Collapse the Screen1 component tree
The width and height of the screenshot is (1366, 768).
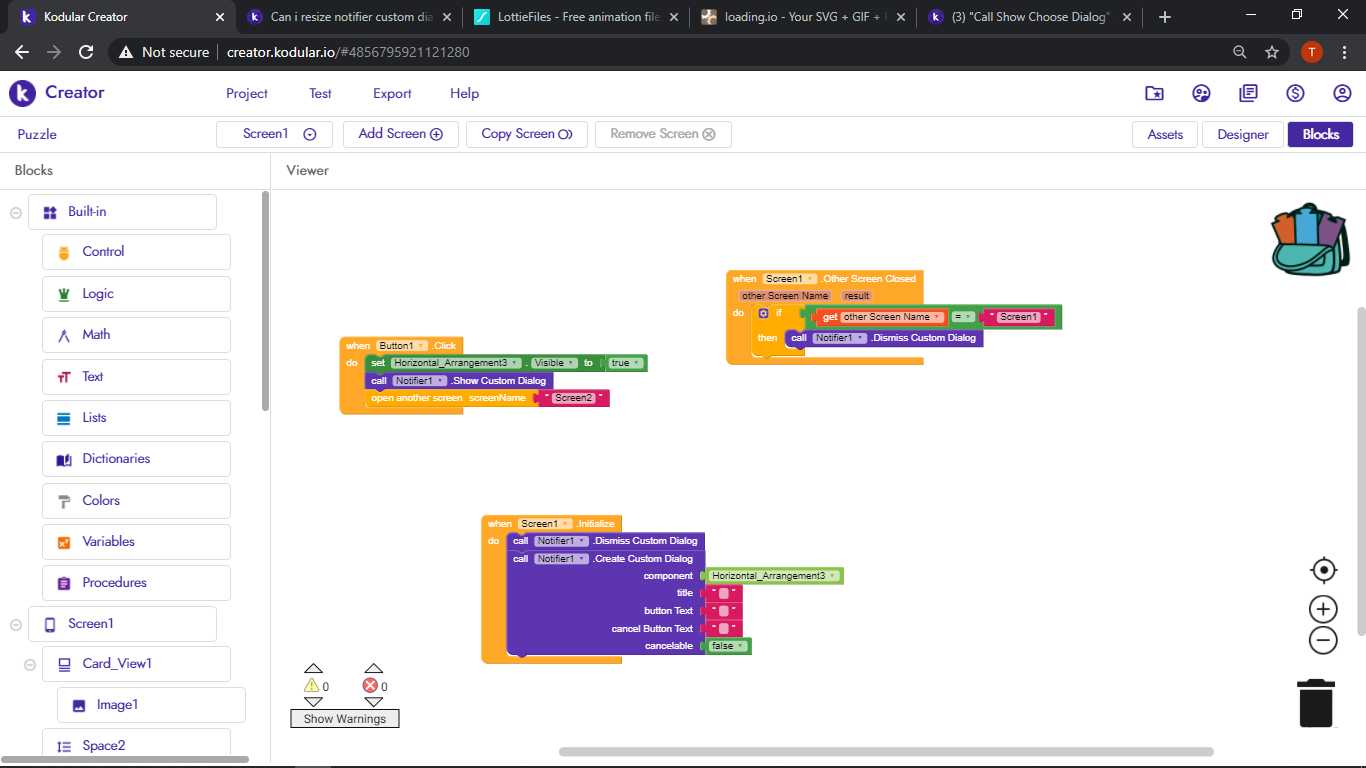[16, 624]
